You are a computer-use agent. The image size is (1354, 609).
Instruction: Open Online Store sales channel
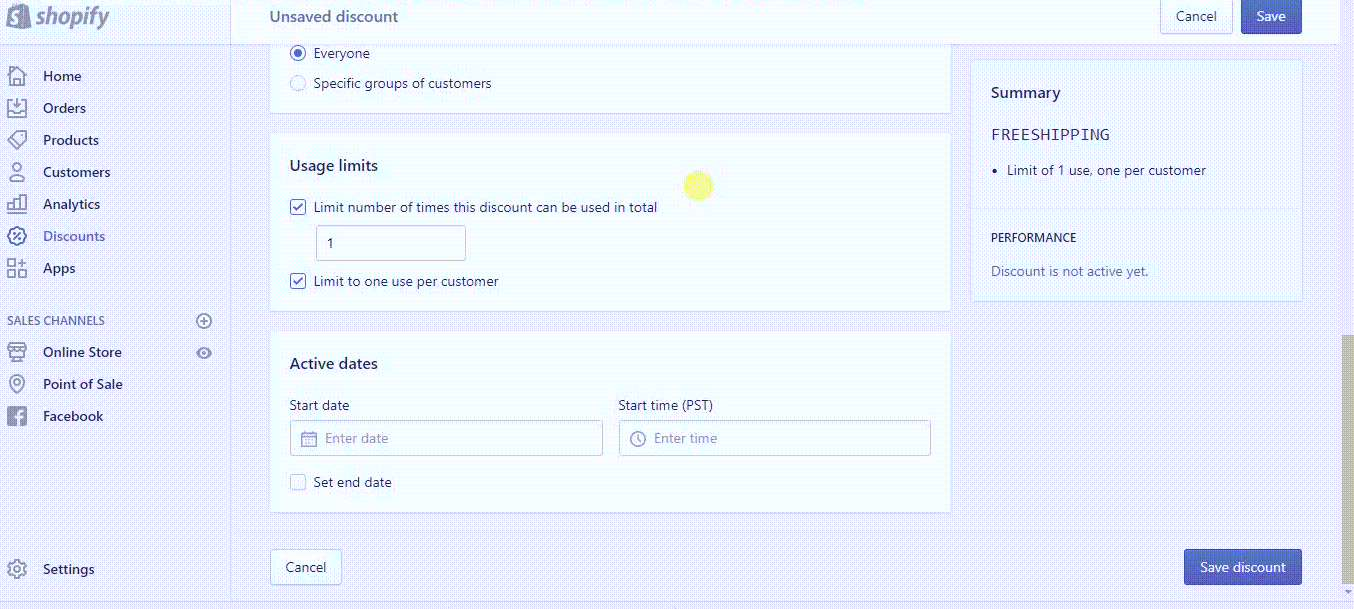tap(82, 352)
